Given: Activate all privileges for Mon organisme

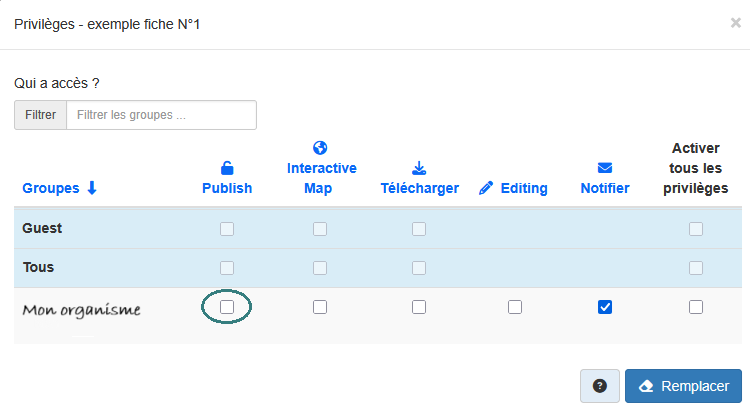Looking at the screenshot, I should (x=696, y=307).
